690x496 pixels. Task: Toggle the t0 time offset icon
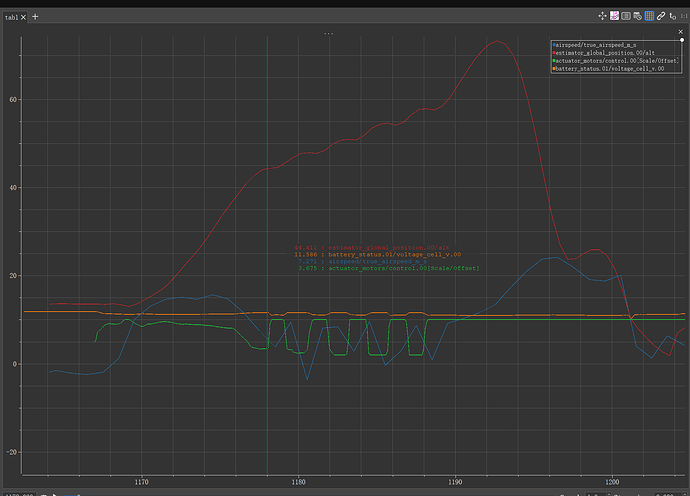671,16
